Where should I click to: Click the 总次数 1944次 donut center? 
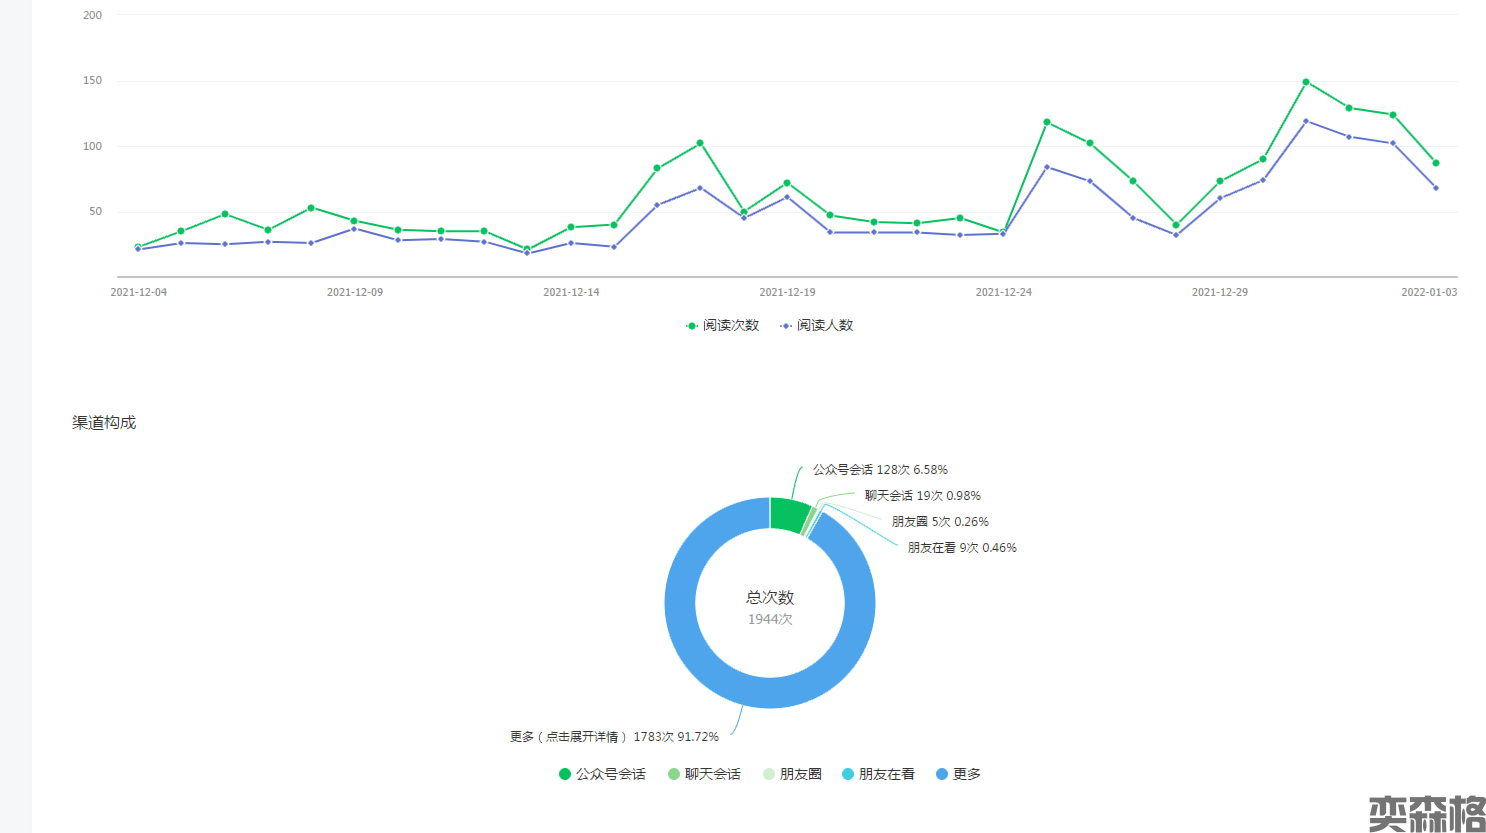pos(770,607)
